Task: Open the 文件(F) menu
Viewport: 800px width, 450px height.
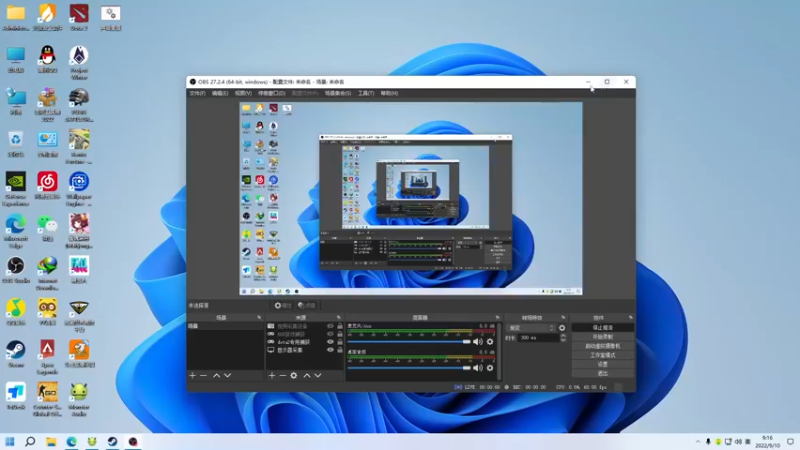Action: (197, 93)
